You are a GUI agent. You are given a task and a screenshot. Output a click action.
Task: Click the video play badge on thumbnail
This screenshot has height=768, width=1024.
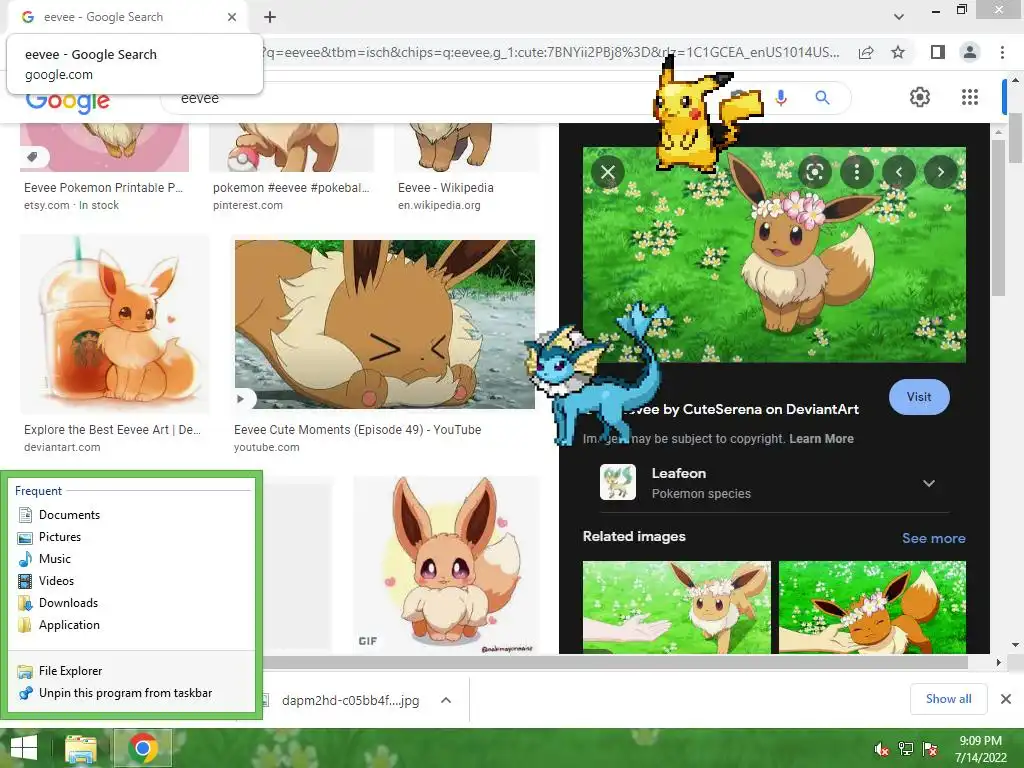[240, 398]
